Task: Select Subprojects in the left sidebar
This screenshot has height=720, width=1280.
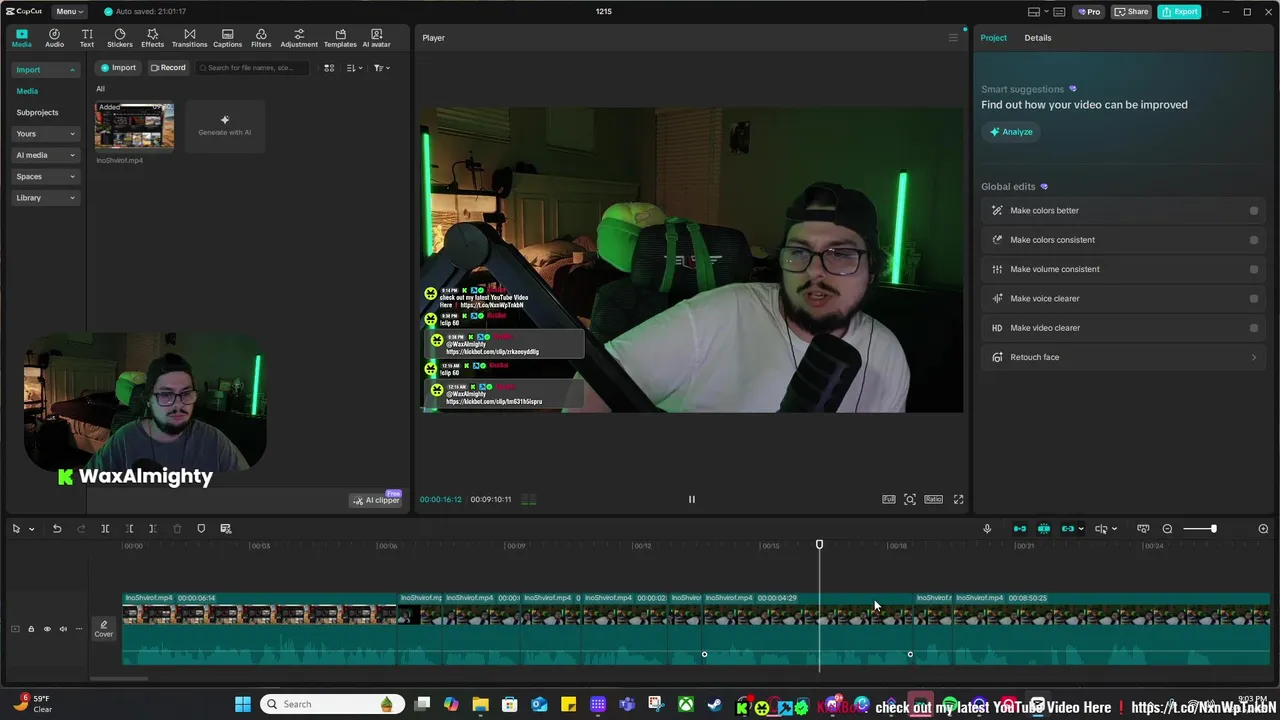Action: click(37, 112)
